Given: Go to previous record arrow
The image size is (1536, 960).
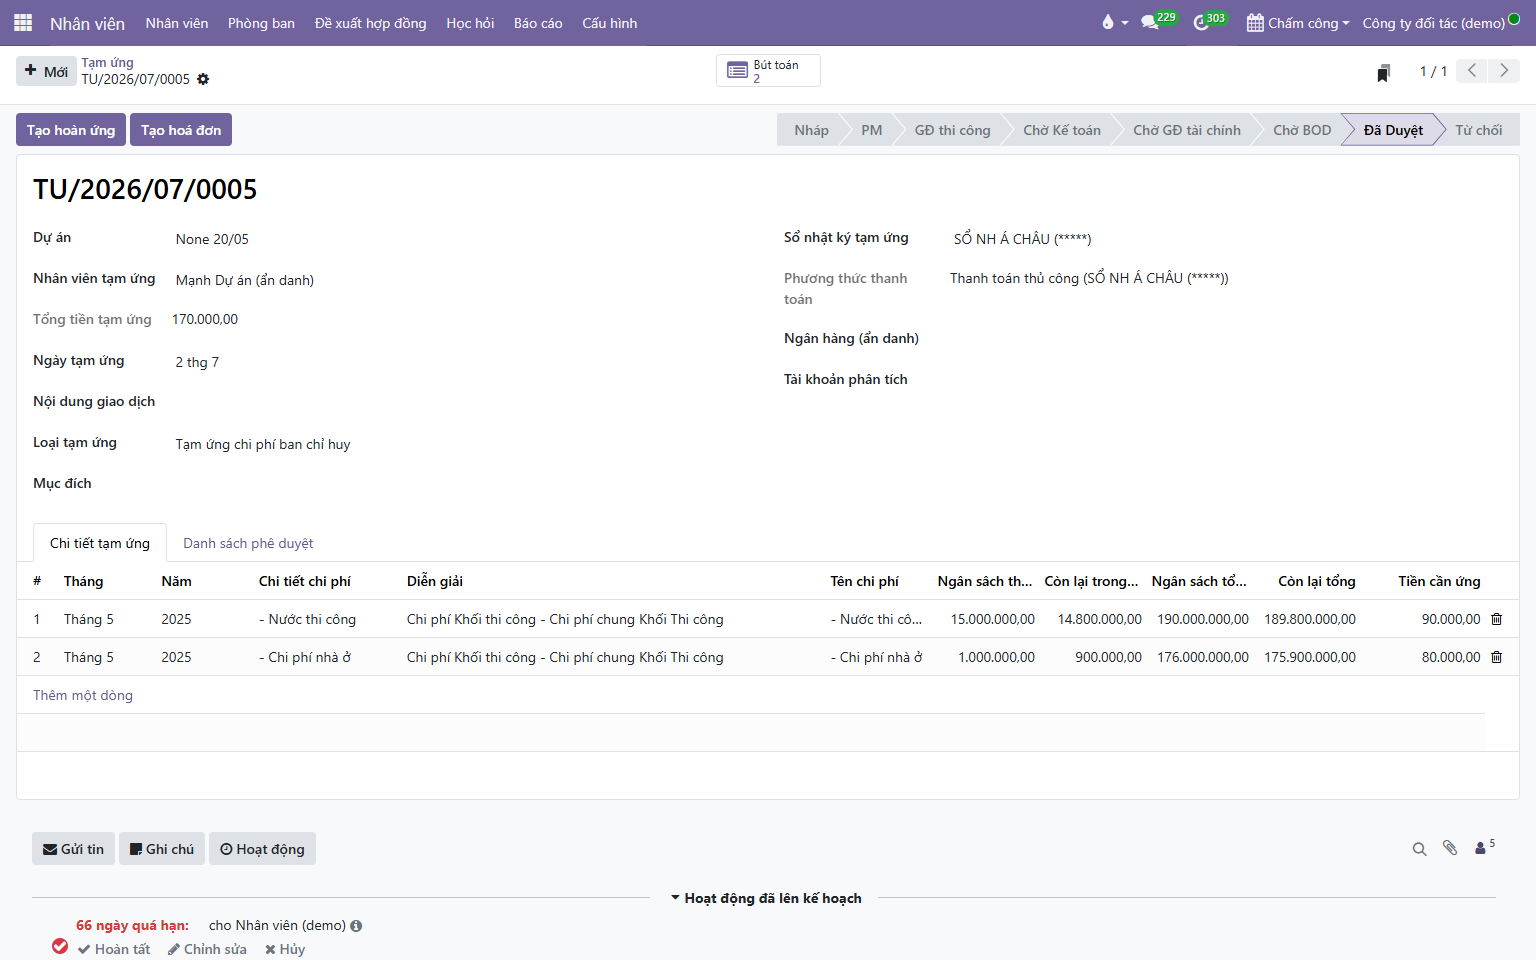Looking at the screenshot, I should [x=1471, y=71].
